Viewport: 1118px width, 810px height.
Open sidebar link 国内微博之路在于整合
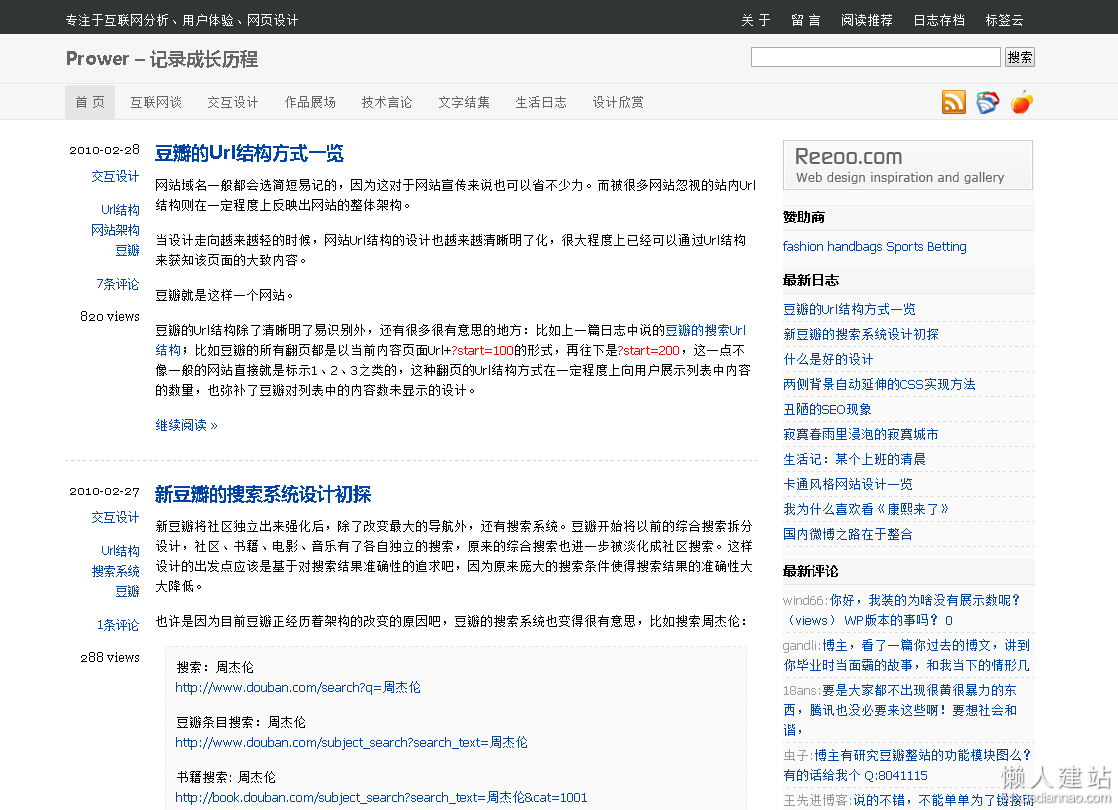pos(848,533)
